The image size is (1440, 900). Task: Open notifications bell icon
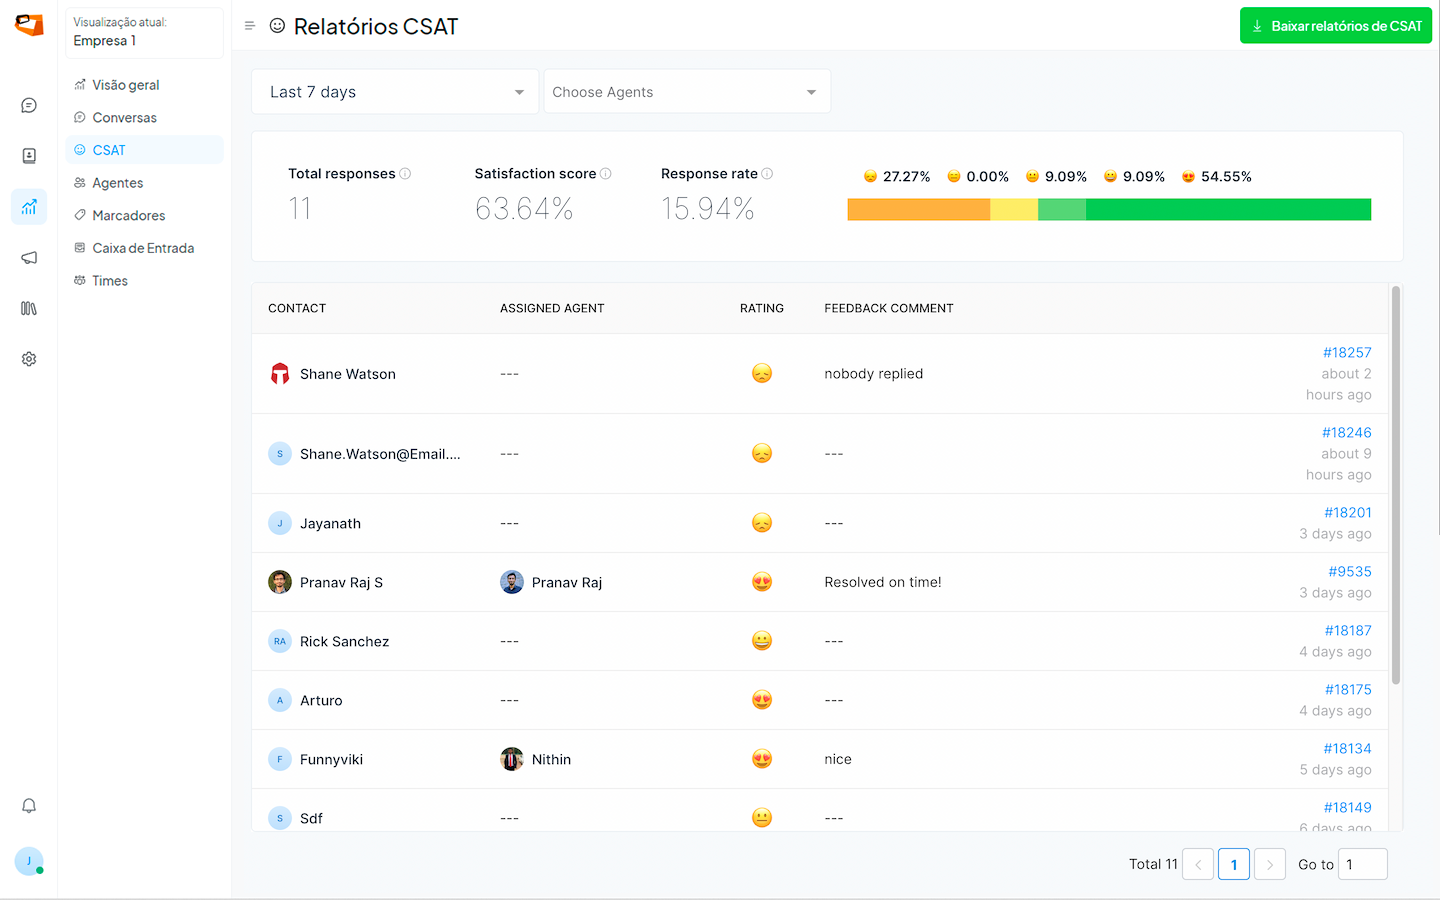pyautogui.click(x=29, y=806)
